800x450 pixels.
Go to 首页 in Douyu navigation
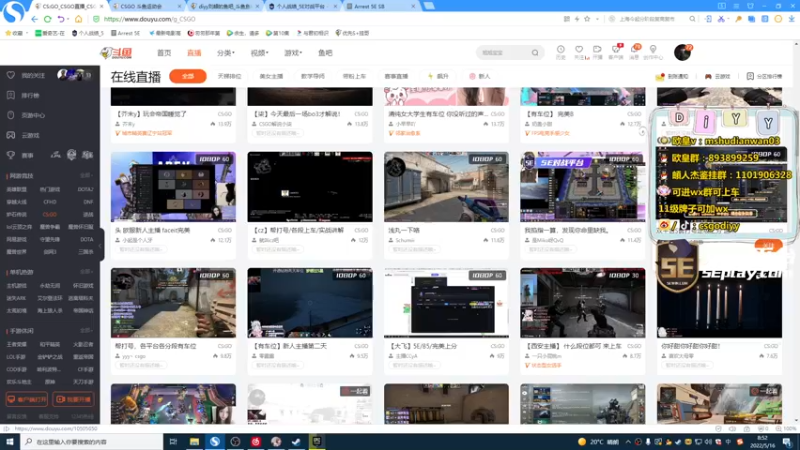[x=164, y=53]
